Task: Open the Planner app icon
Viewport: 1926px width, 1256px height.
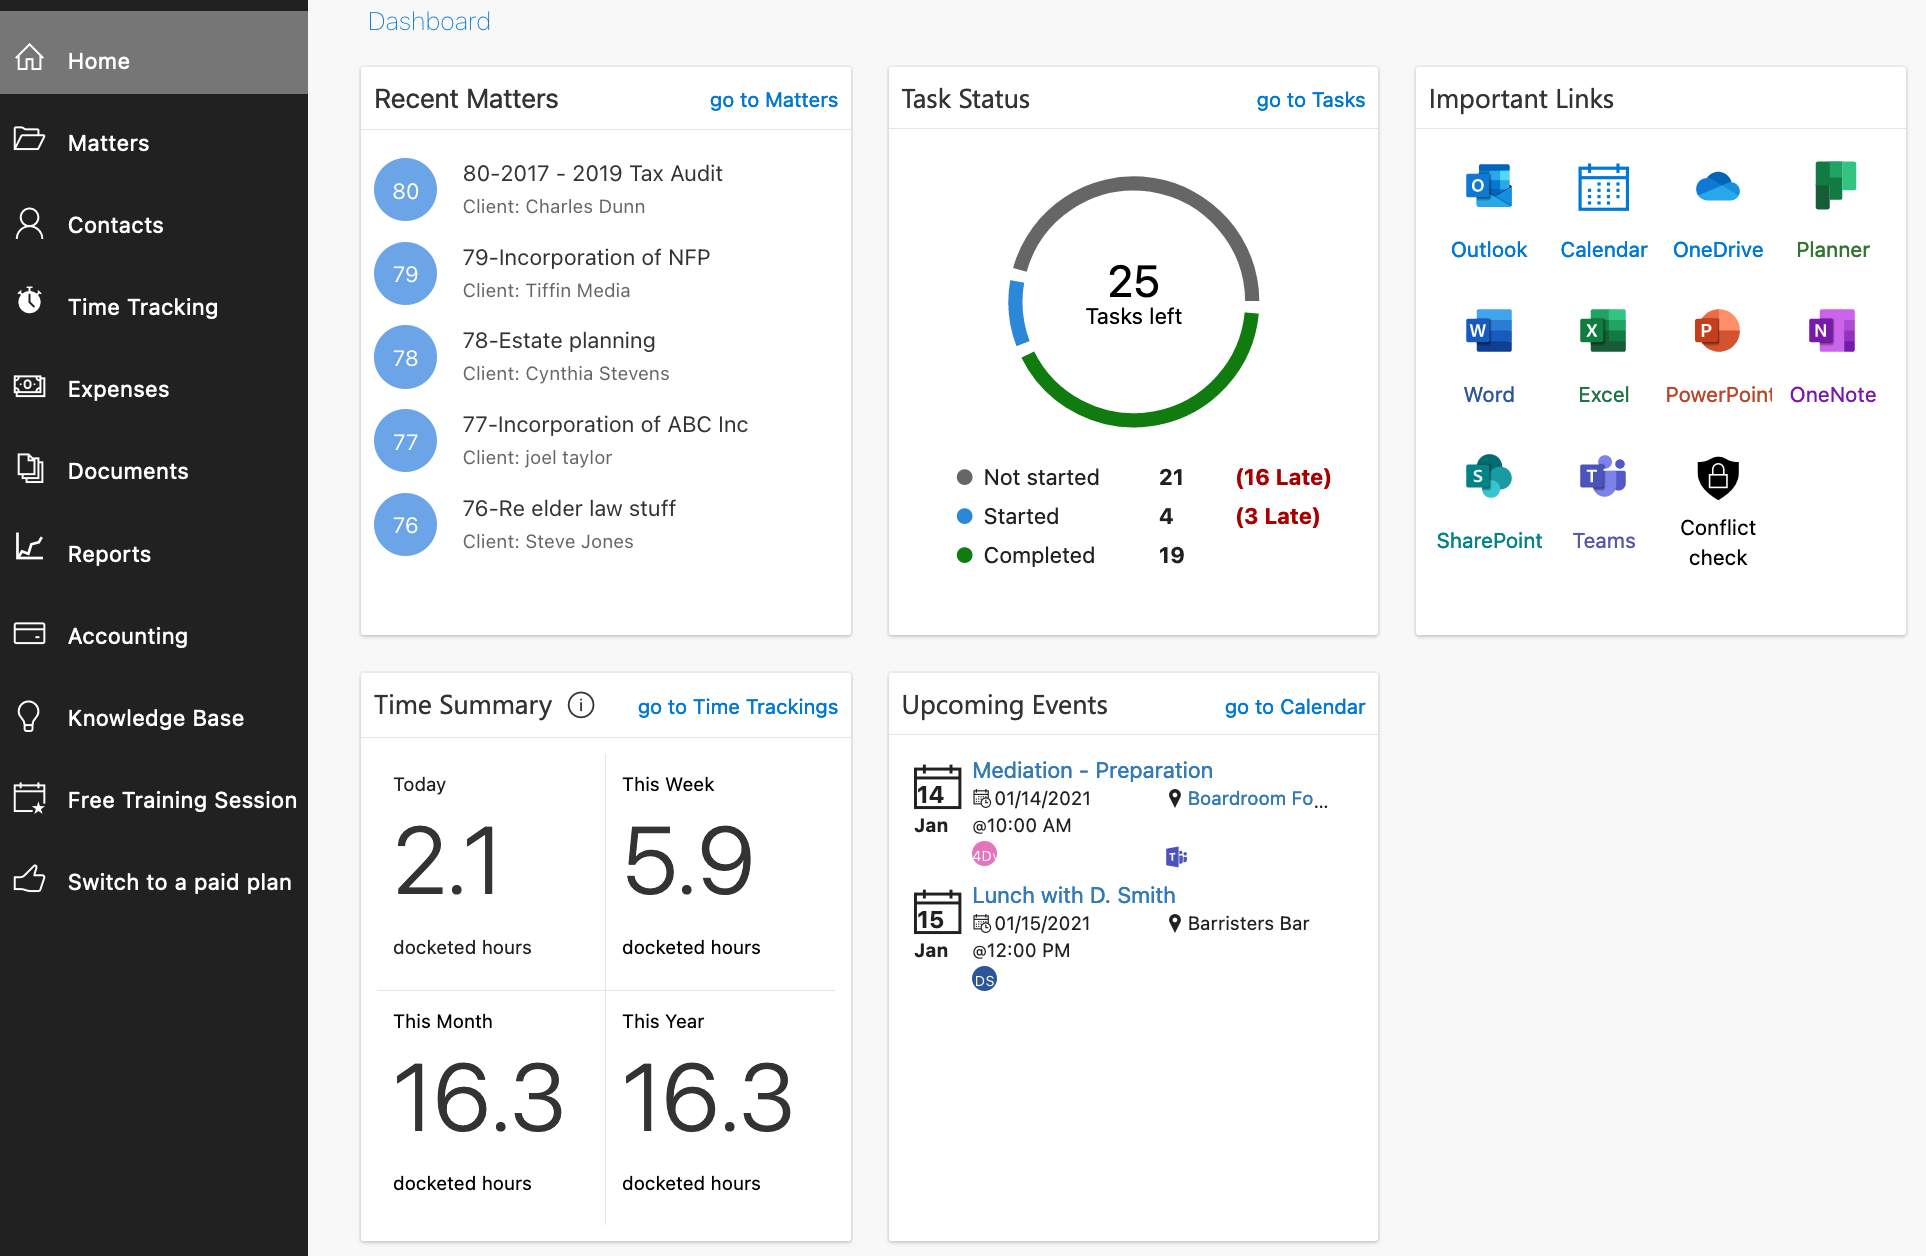Action: pos(1832,186)
